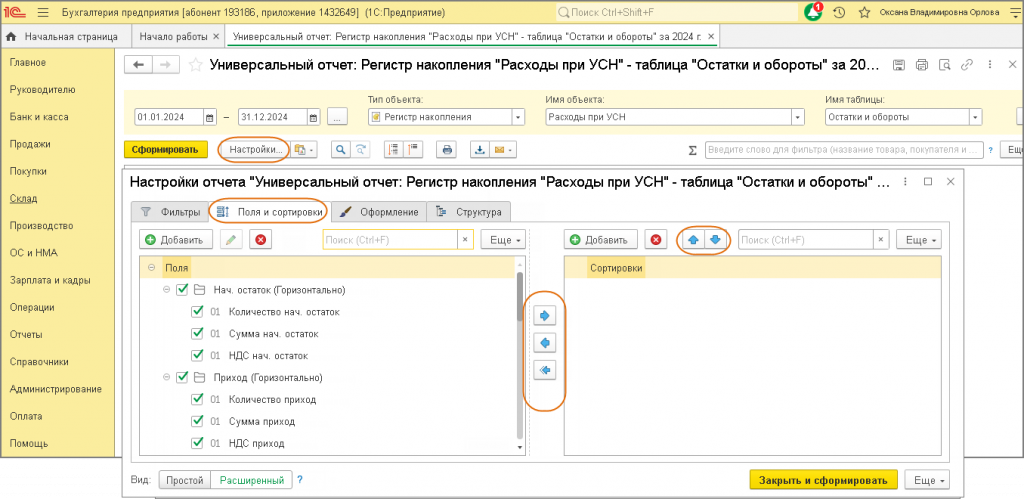Viewport: 1024px width, 499px height.
Task: Go forward with the right arrow button
Action: [x=166, y=65]
